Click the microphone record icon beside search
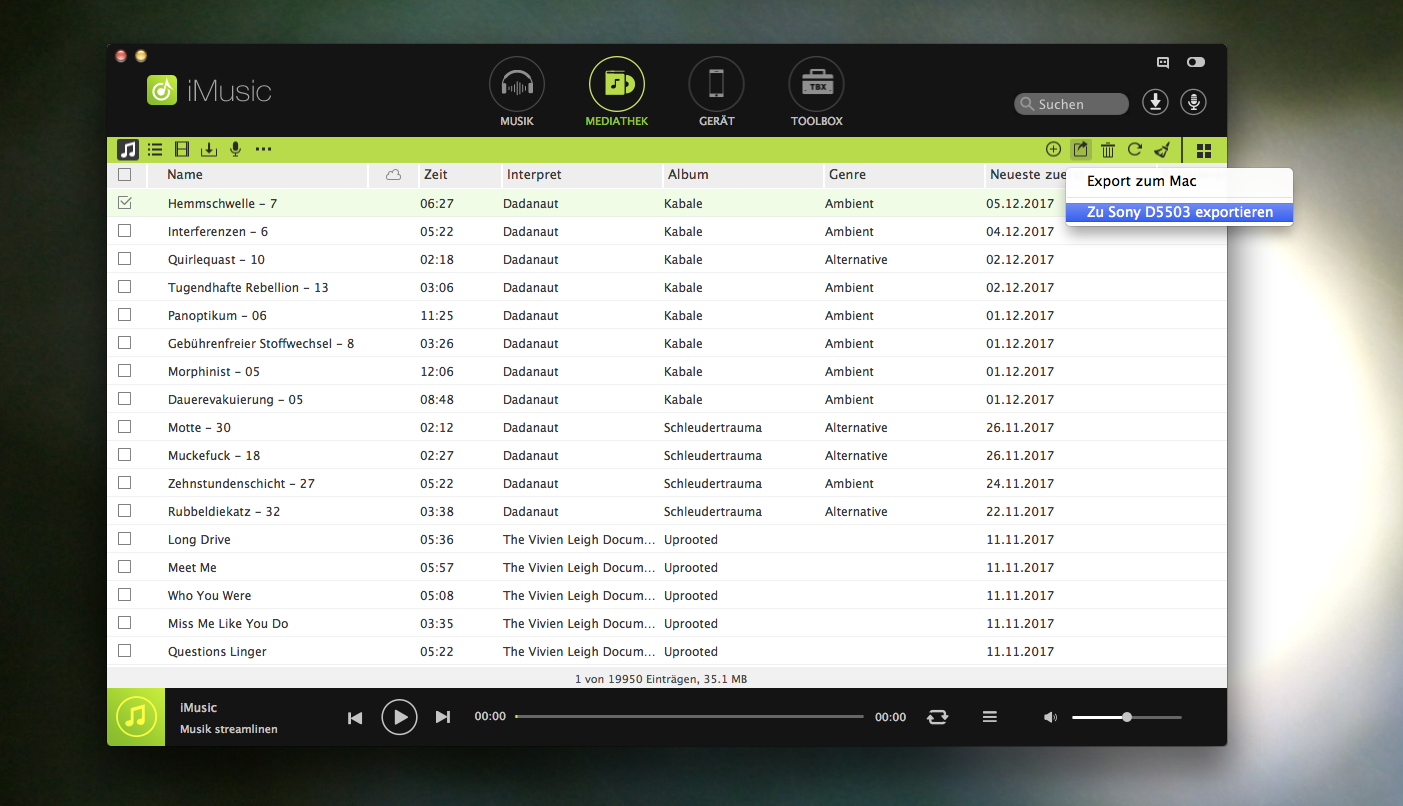1403x806 pixels. [1193, 103]
